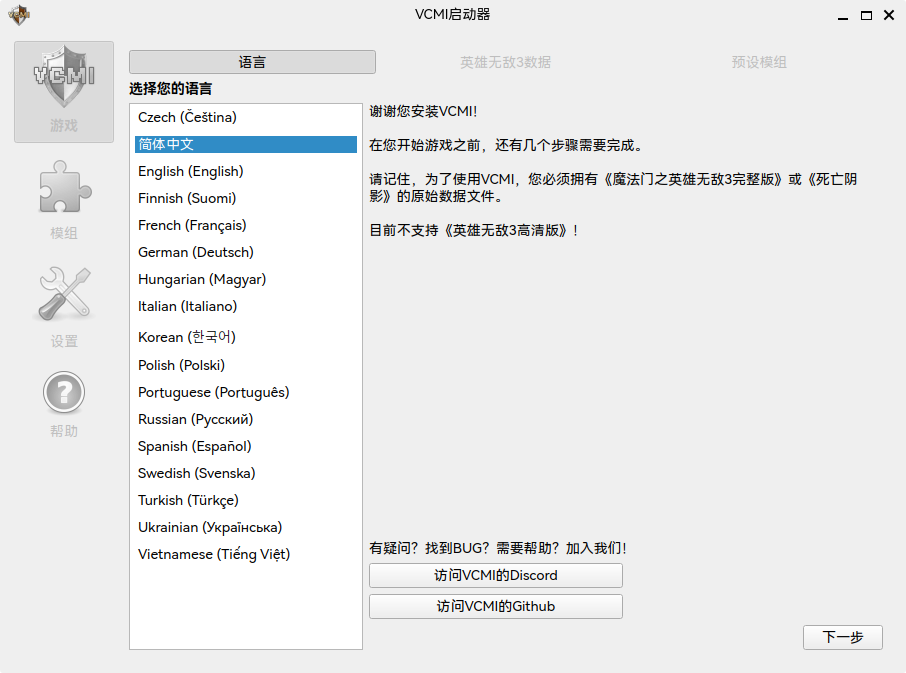The height and width of the screenshot is (673, 906).
Task: Select Finnish (Suomi) language
Action: [x=246, y=198]
